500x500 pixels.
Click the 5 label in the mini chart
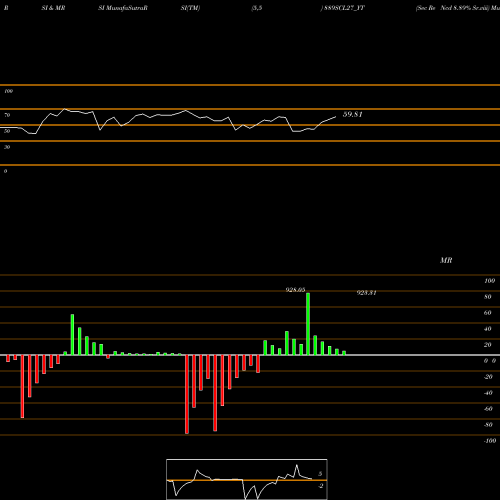click(x=320, y=474)
